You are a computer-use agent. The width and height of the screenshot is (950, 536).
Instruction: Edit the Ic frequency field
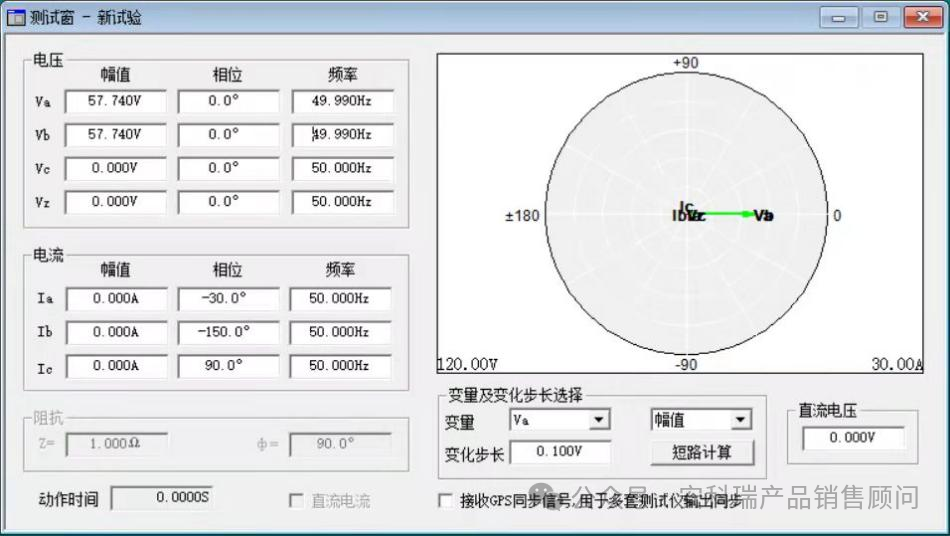340,366
